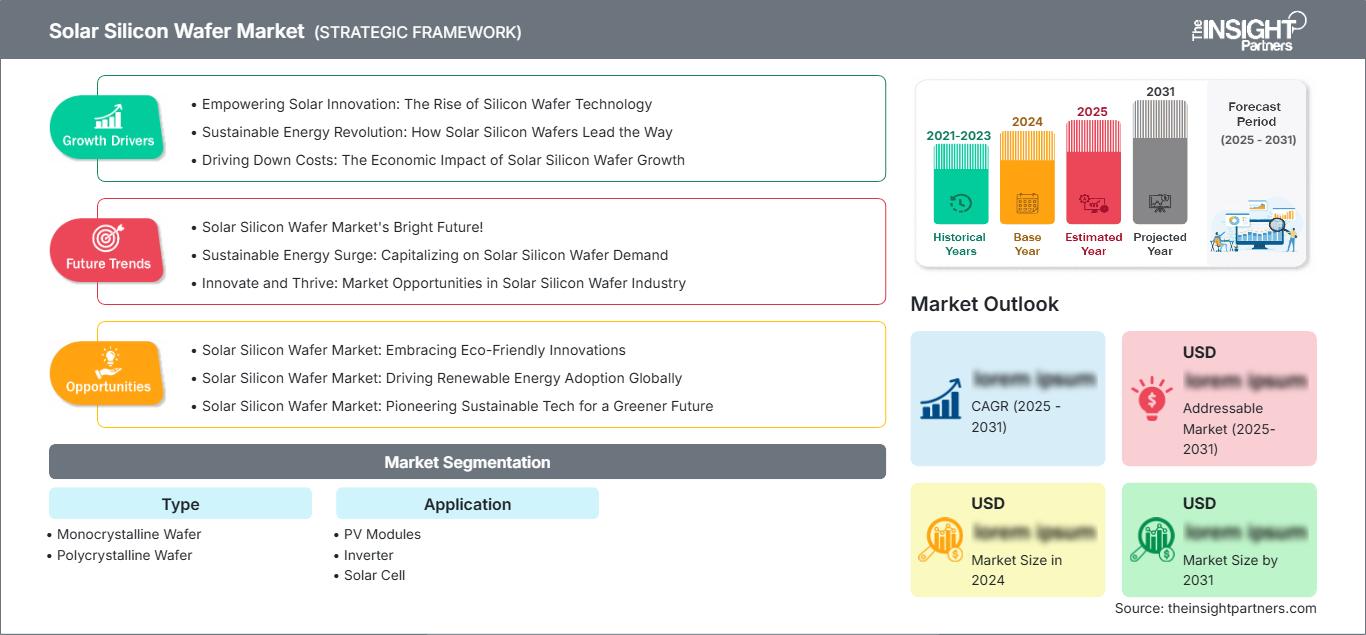Viewport: 1366px width, 635px height.
Task: Click the Addressable Market dollar bulb icon
Action: point(1152,397)
